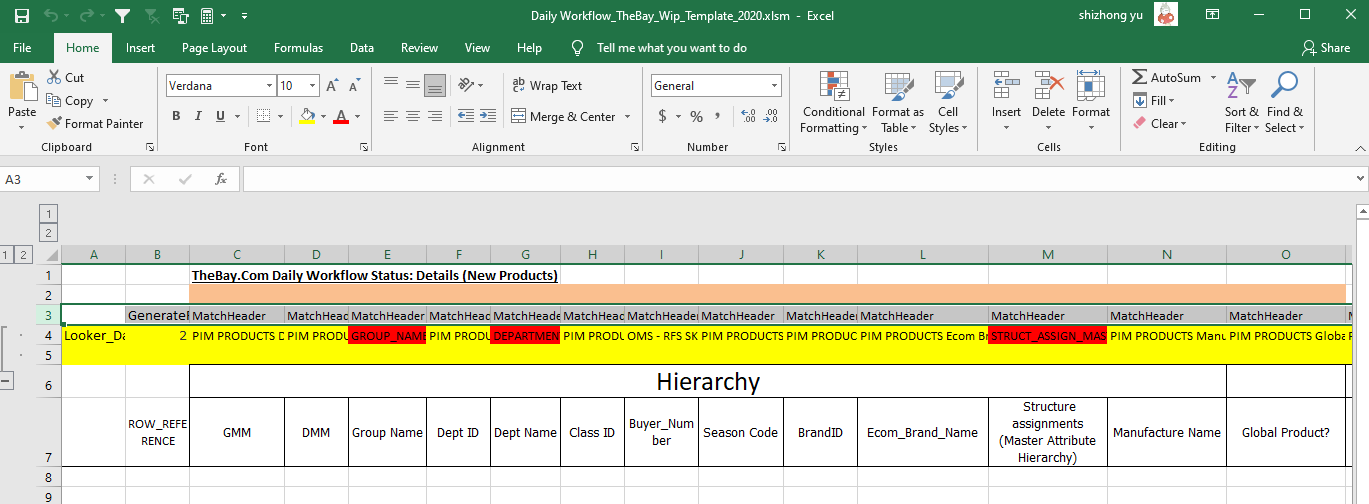The height and width of the screenshot is (504, 1369).
Task: Open the File tab
Action: click(22, 48)
